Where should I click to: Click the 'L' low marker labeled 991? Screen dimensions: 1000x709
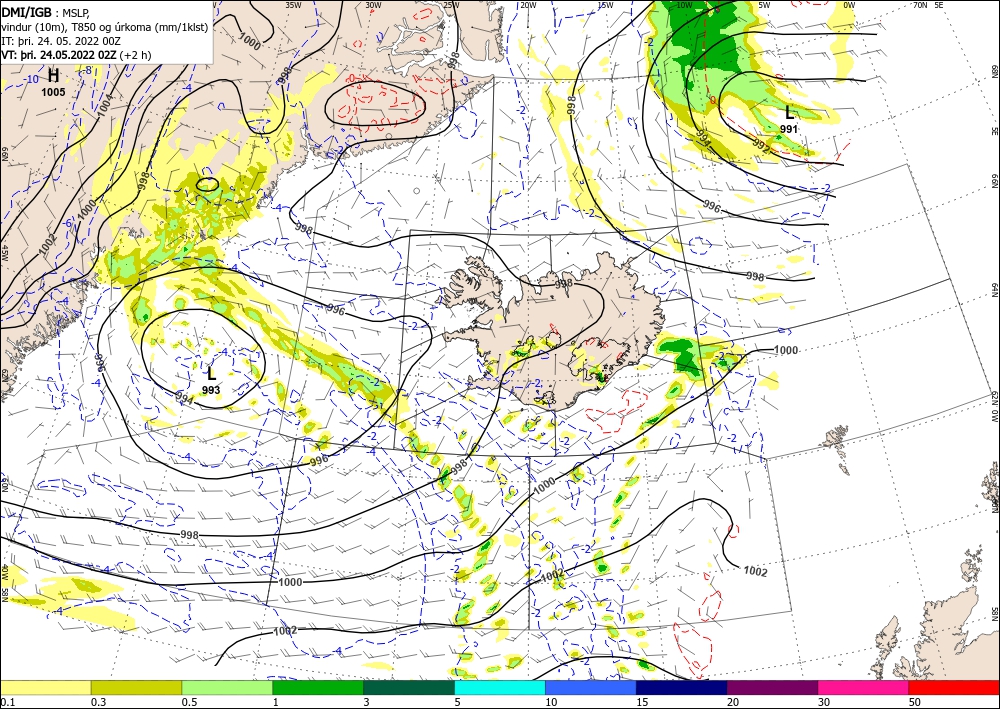coord(789,113)
